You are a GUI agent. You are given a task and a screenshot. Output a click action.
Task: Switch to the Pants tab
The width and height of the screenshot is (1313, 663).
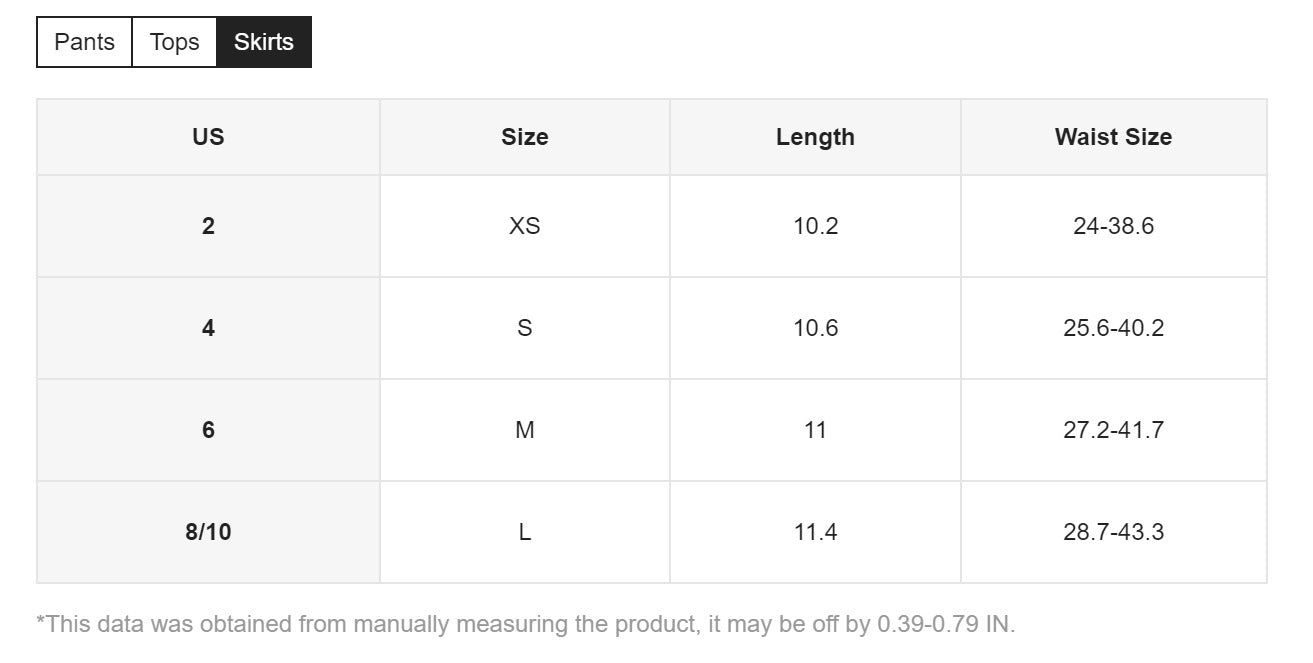click(x=84, y=42)
